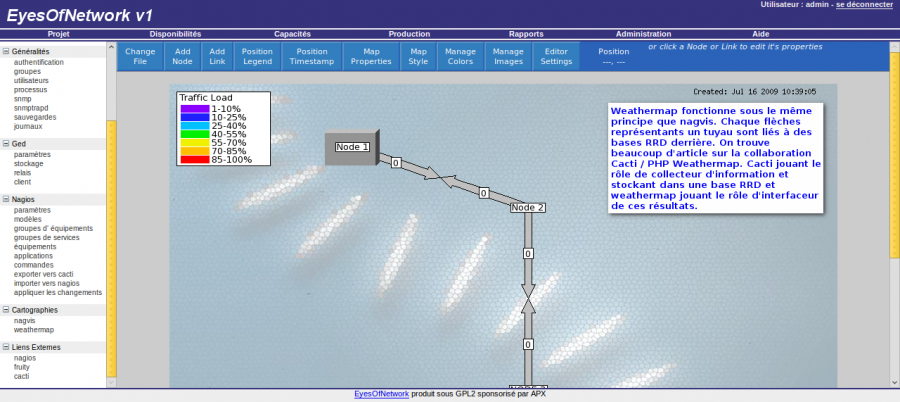This screenshot has height=402, width=900.
Task: Open Manage Colors
Action: click(x=460, y=56)
